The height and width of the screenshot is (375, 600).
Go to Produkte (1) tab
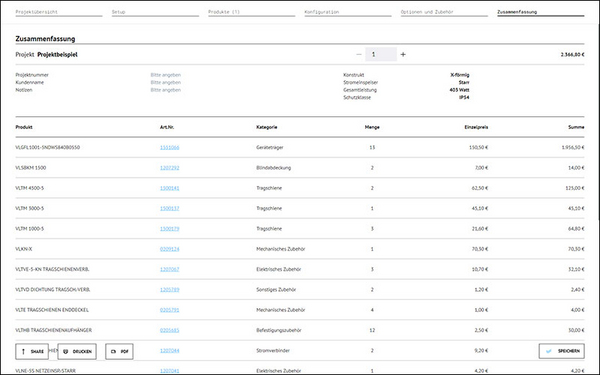tap(252, 12)
